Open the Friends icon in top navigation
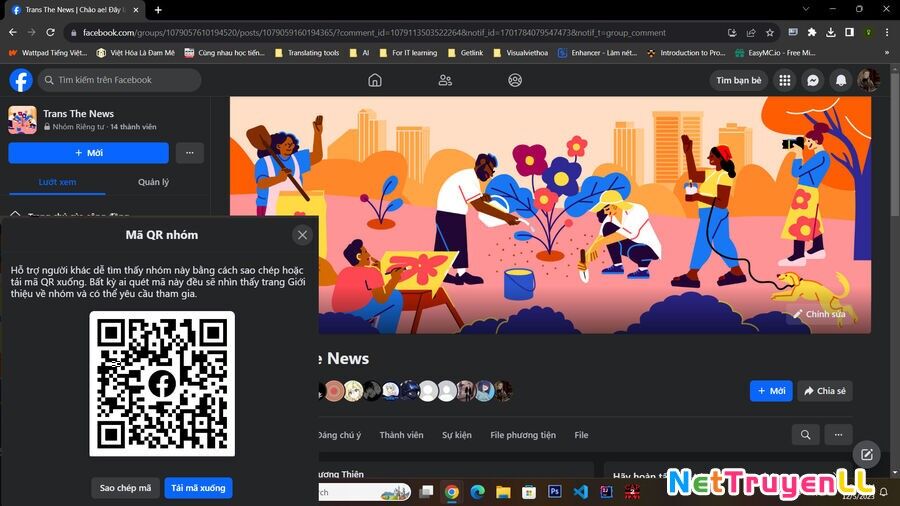 point(445,80)
